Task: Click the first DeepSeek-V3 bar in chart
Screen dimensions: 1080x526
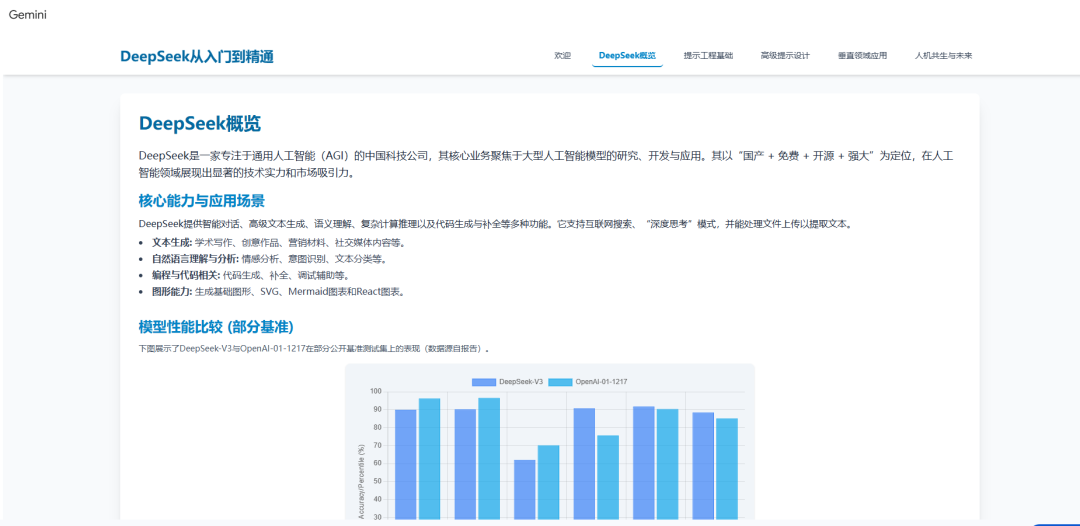Action: click(x=406, y=463)
